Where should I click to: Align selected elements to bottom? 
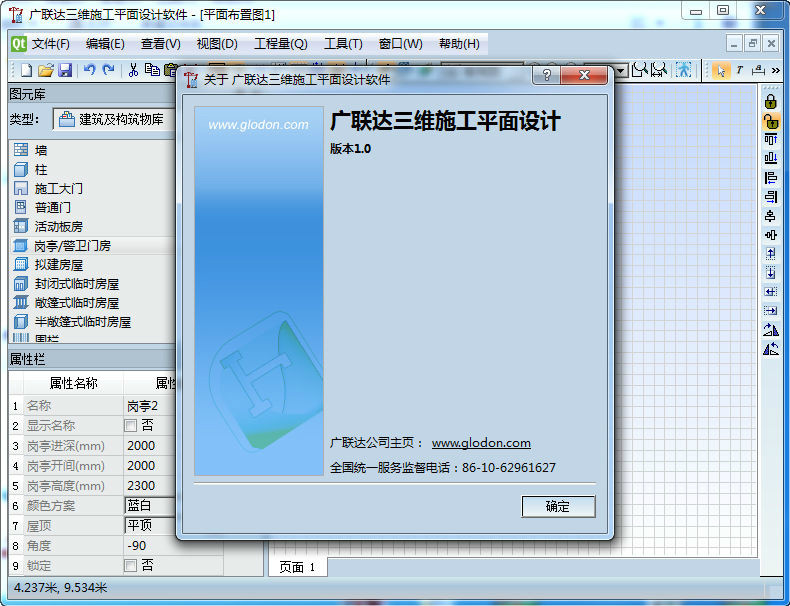click(x=770, y=159)
